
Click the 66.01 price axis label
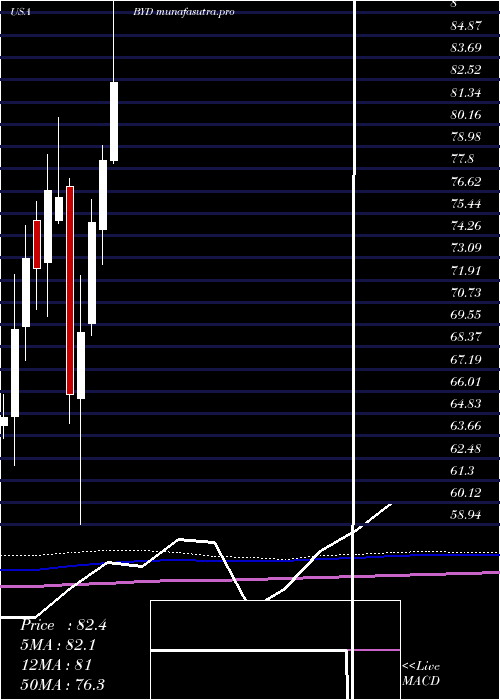click(x=466, y=382)
